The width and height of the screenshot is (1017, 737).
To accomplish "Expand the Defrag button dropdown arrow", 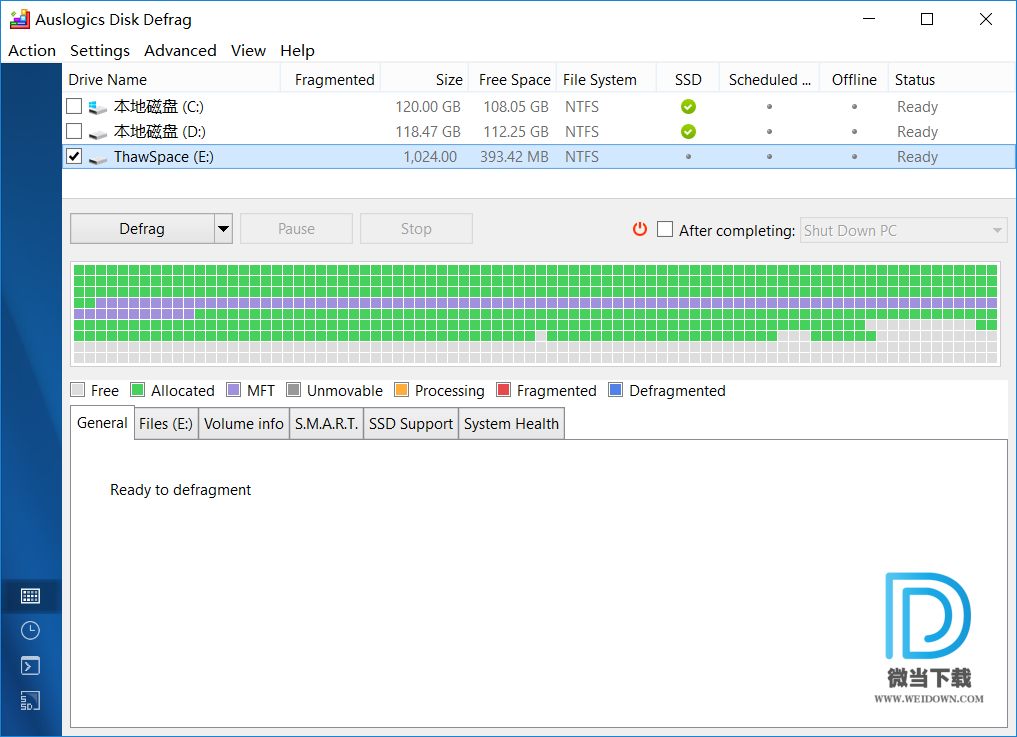I will pyautogui.click(x=223, y=228).
